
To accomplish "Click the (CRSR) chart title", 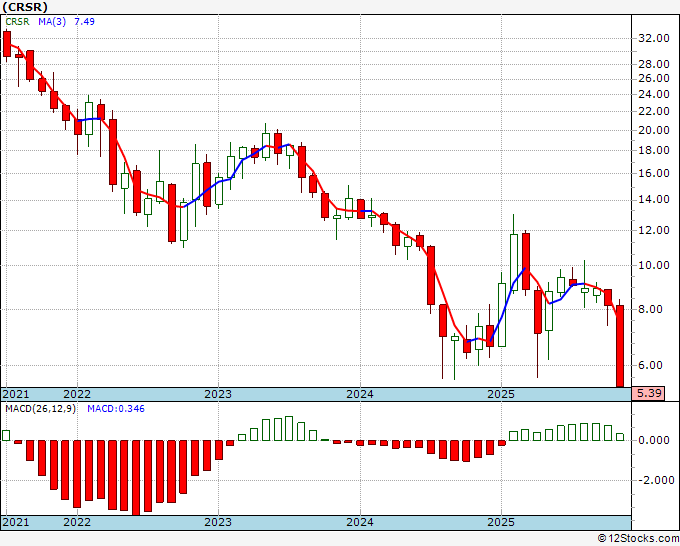I will (x=25, y=7).
